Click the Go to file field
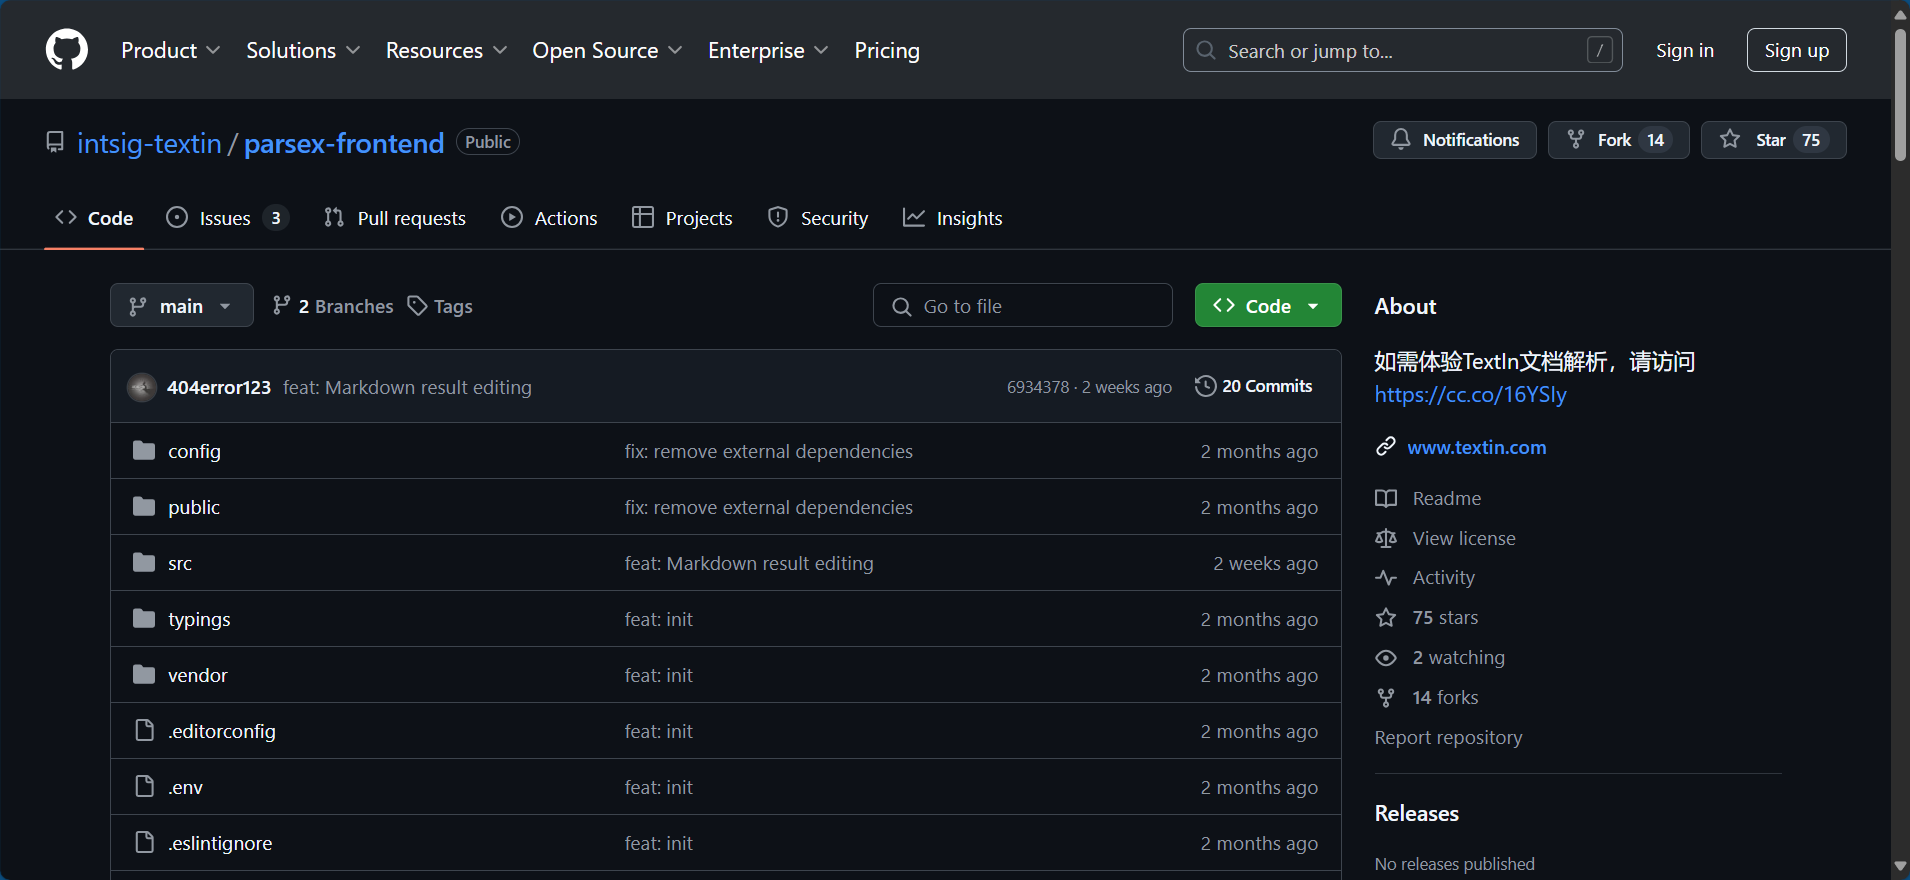Screen dimensions: 1910x880 coord(1023,306)
